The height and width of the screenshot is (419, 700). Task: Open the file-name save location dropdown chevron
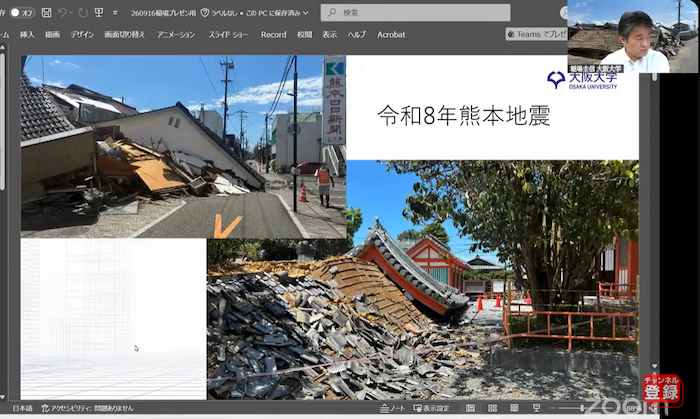coord(306,13)
